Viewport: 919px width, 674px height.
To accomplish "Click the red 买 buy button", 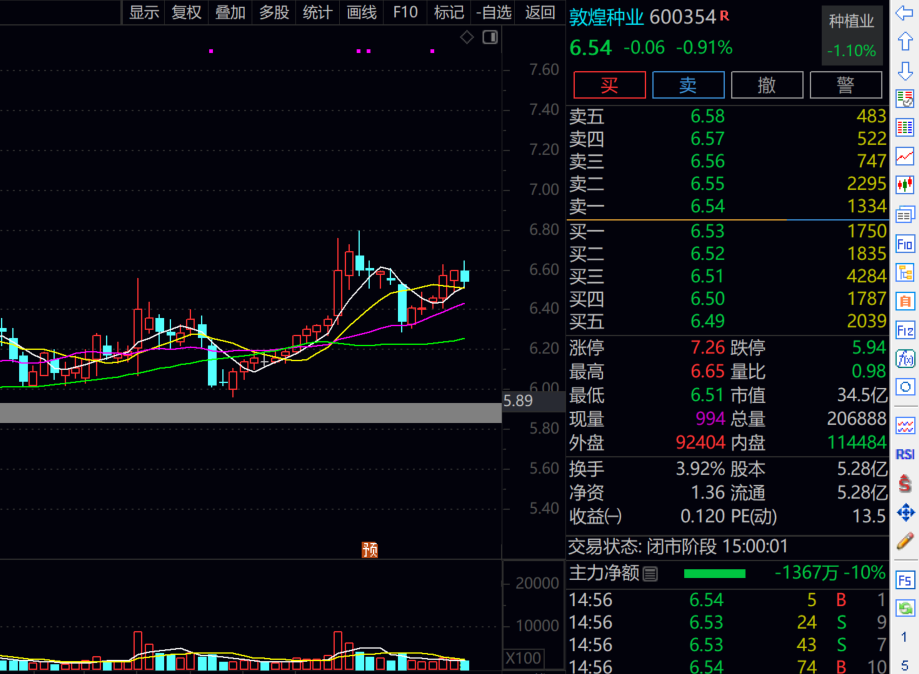I will point(610,85).
